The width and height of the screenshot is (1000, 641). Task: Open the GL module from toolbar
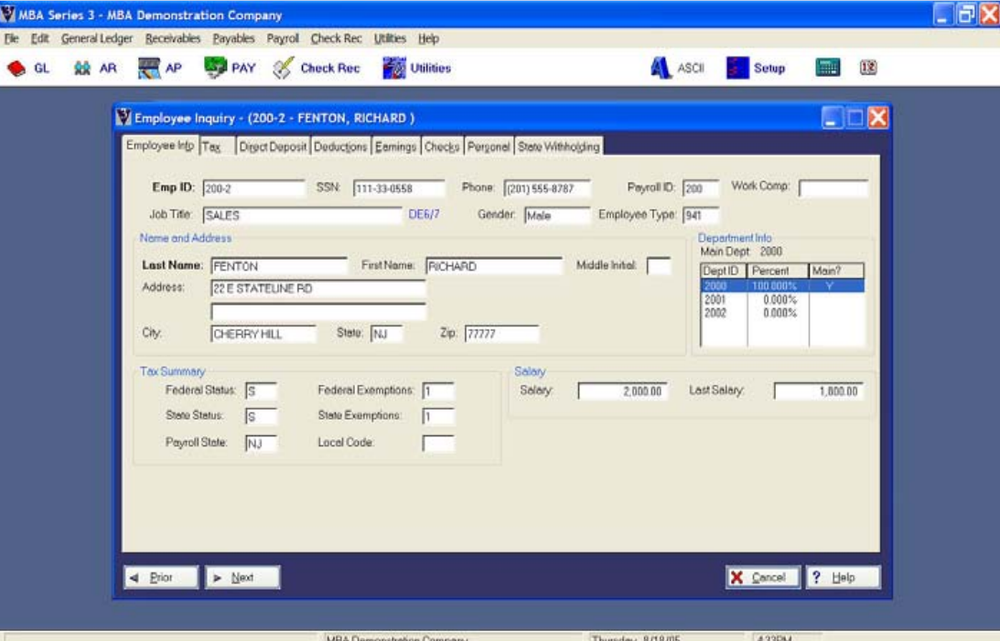[x=29, y=68]
